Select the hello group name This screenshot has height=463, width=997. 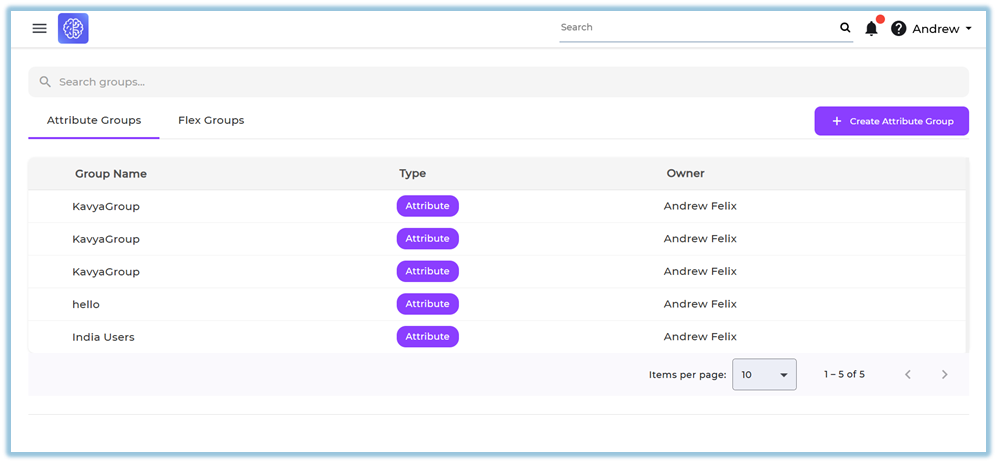(86, 304)
